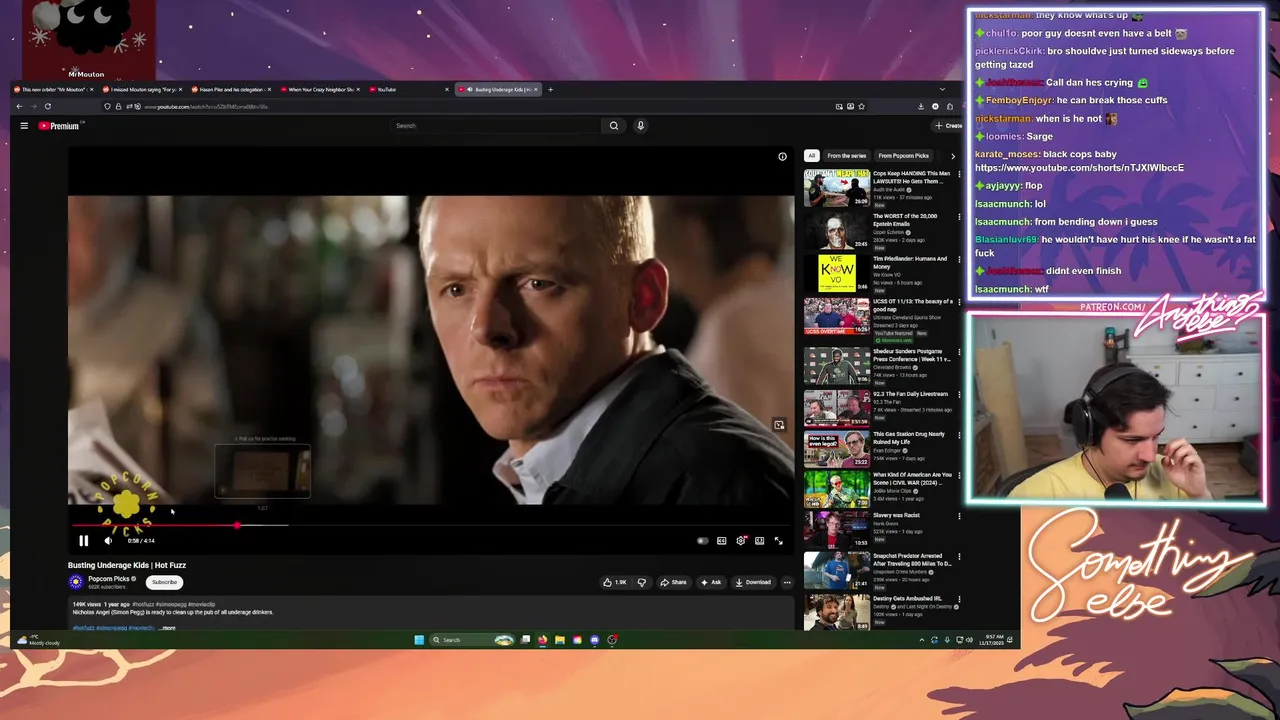This screenshot has height=720, width=1280.
Task: Switch to When Your Crazy Neighbor tab
Action: click(x=319, y=89)
